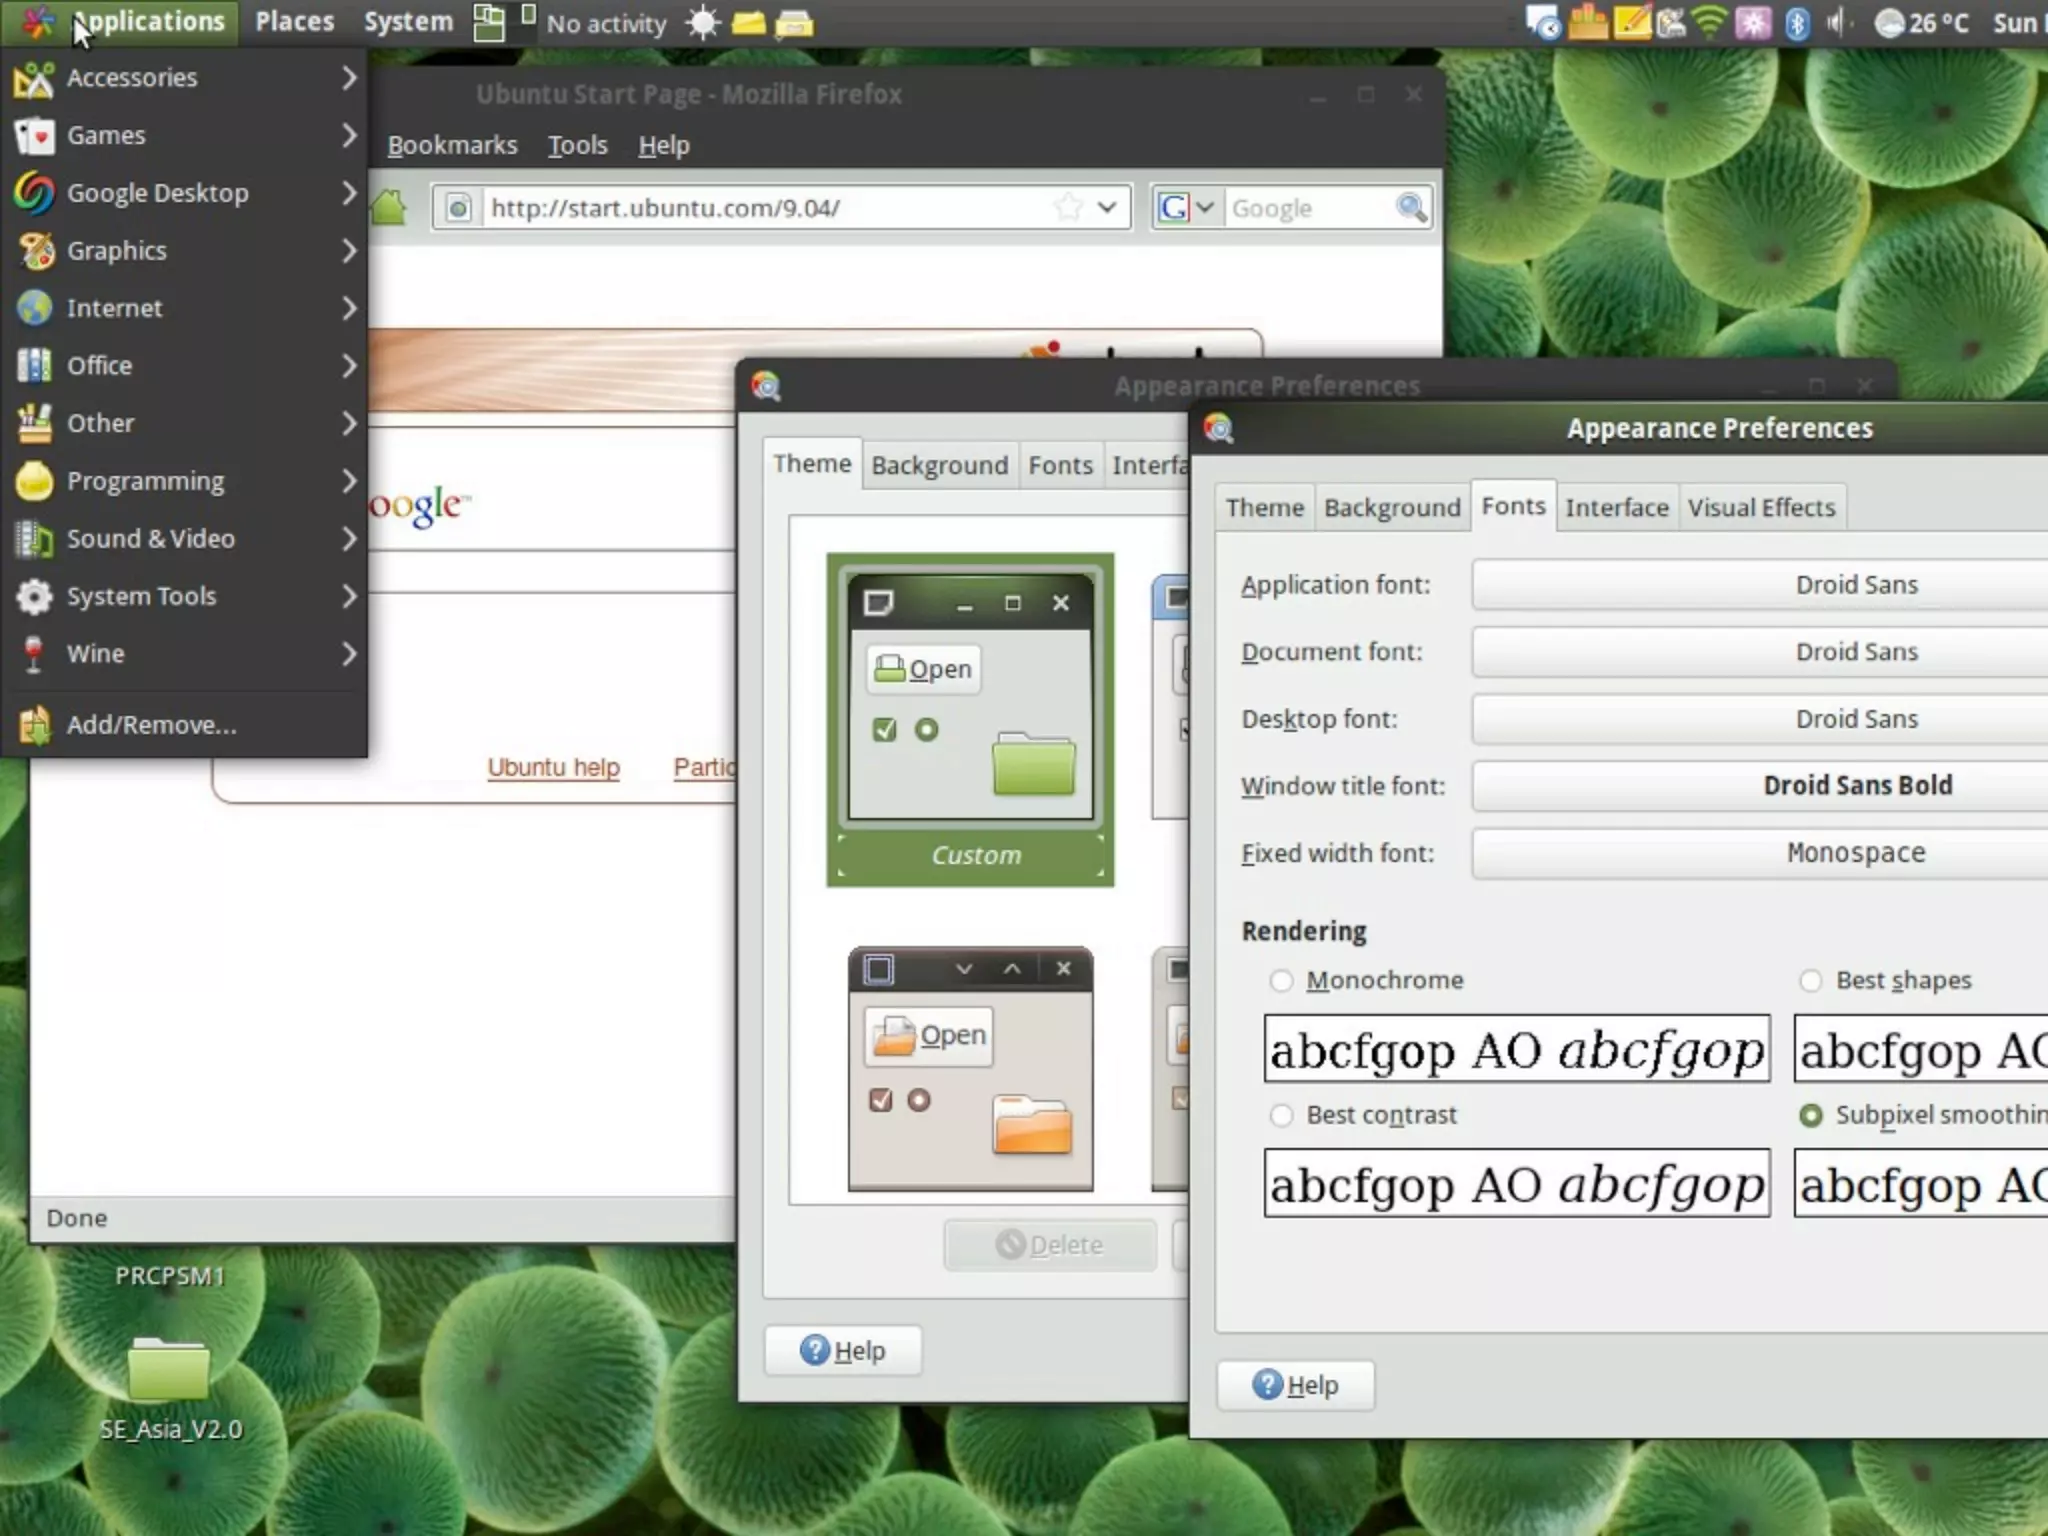Click the Ubuntu help link
The image size is (2048, 1536).
pos(553,767)
